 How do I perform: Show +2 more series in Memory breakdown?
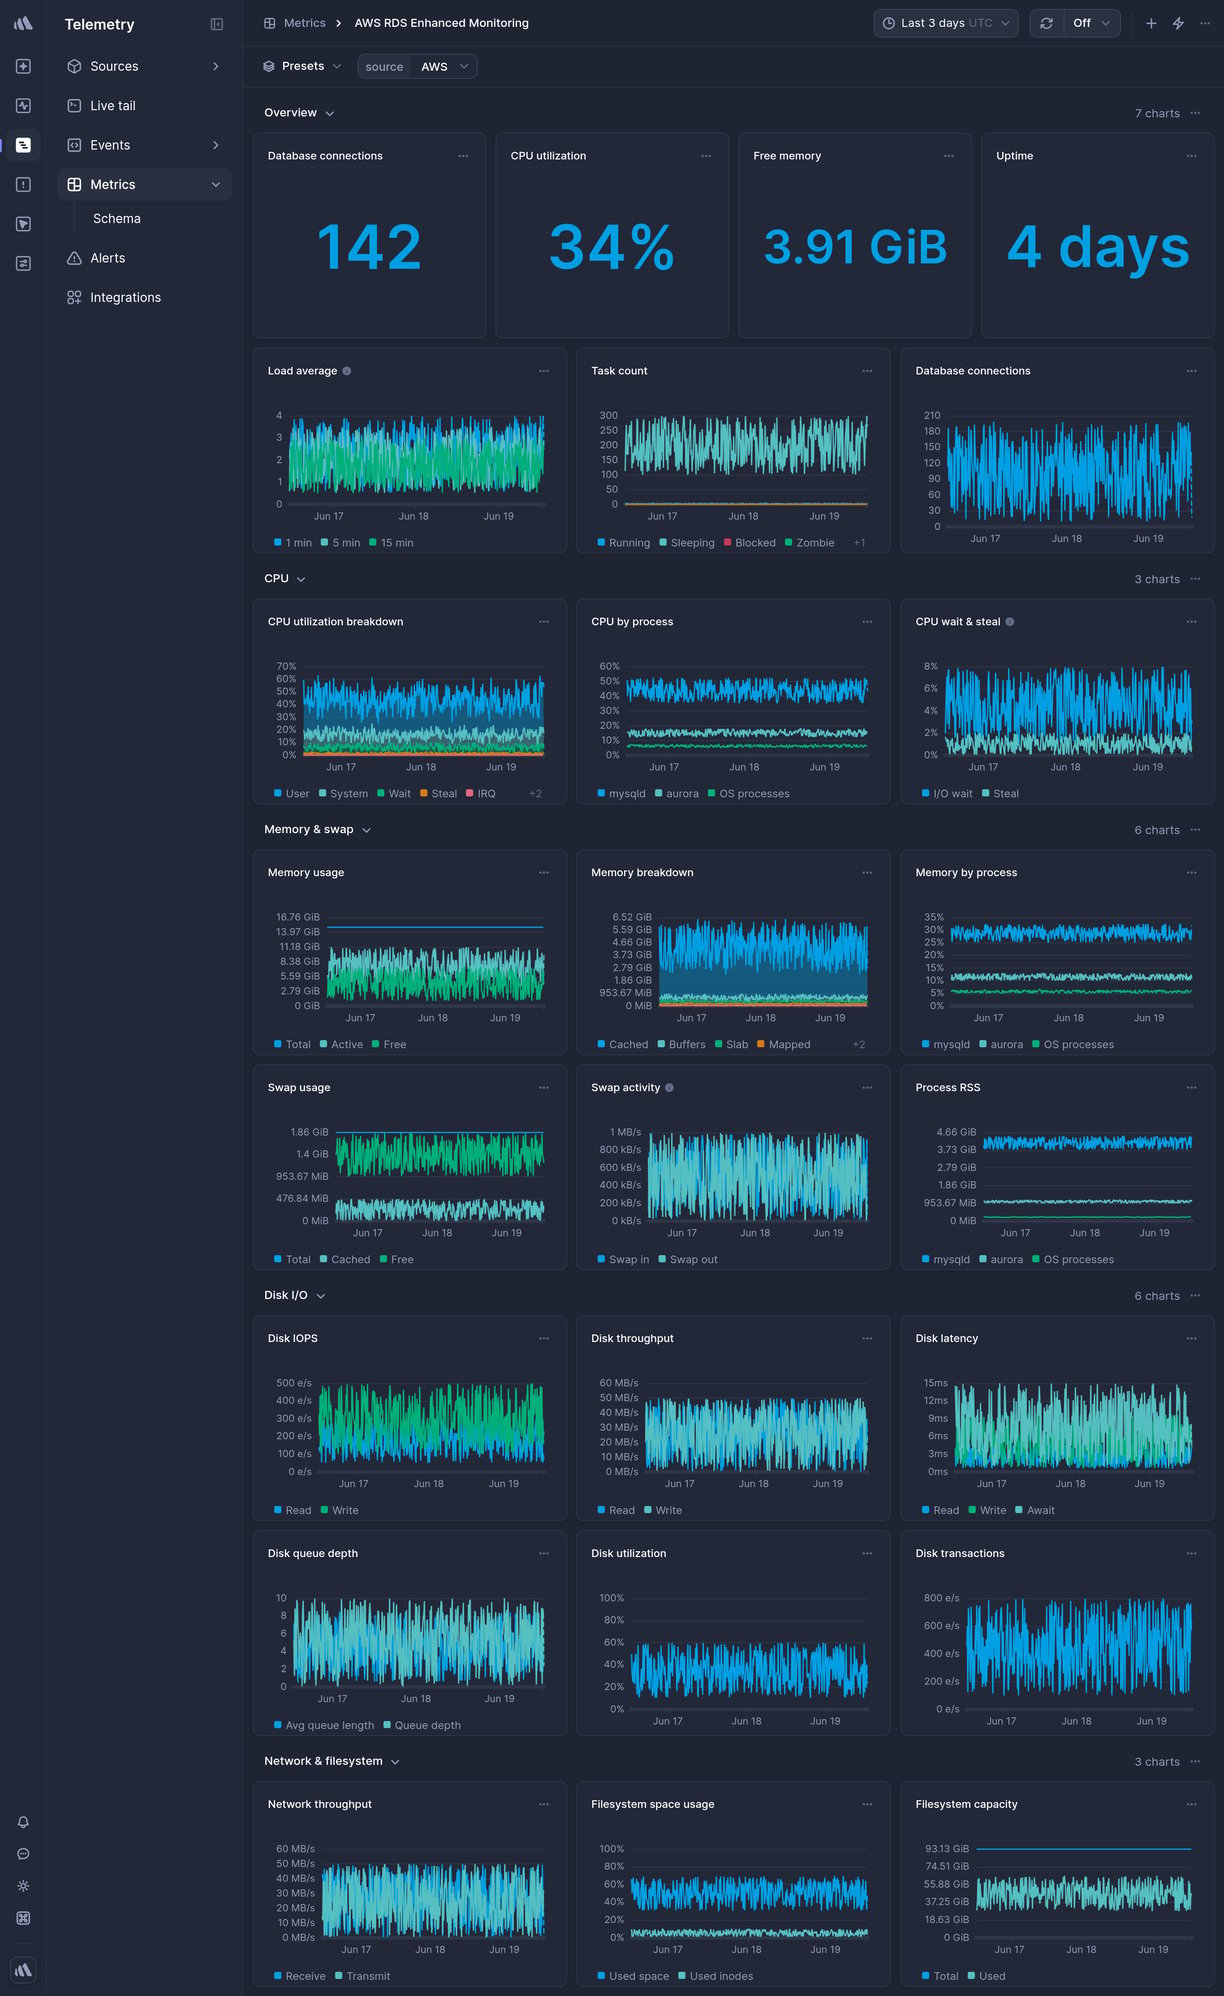859,1045
